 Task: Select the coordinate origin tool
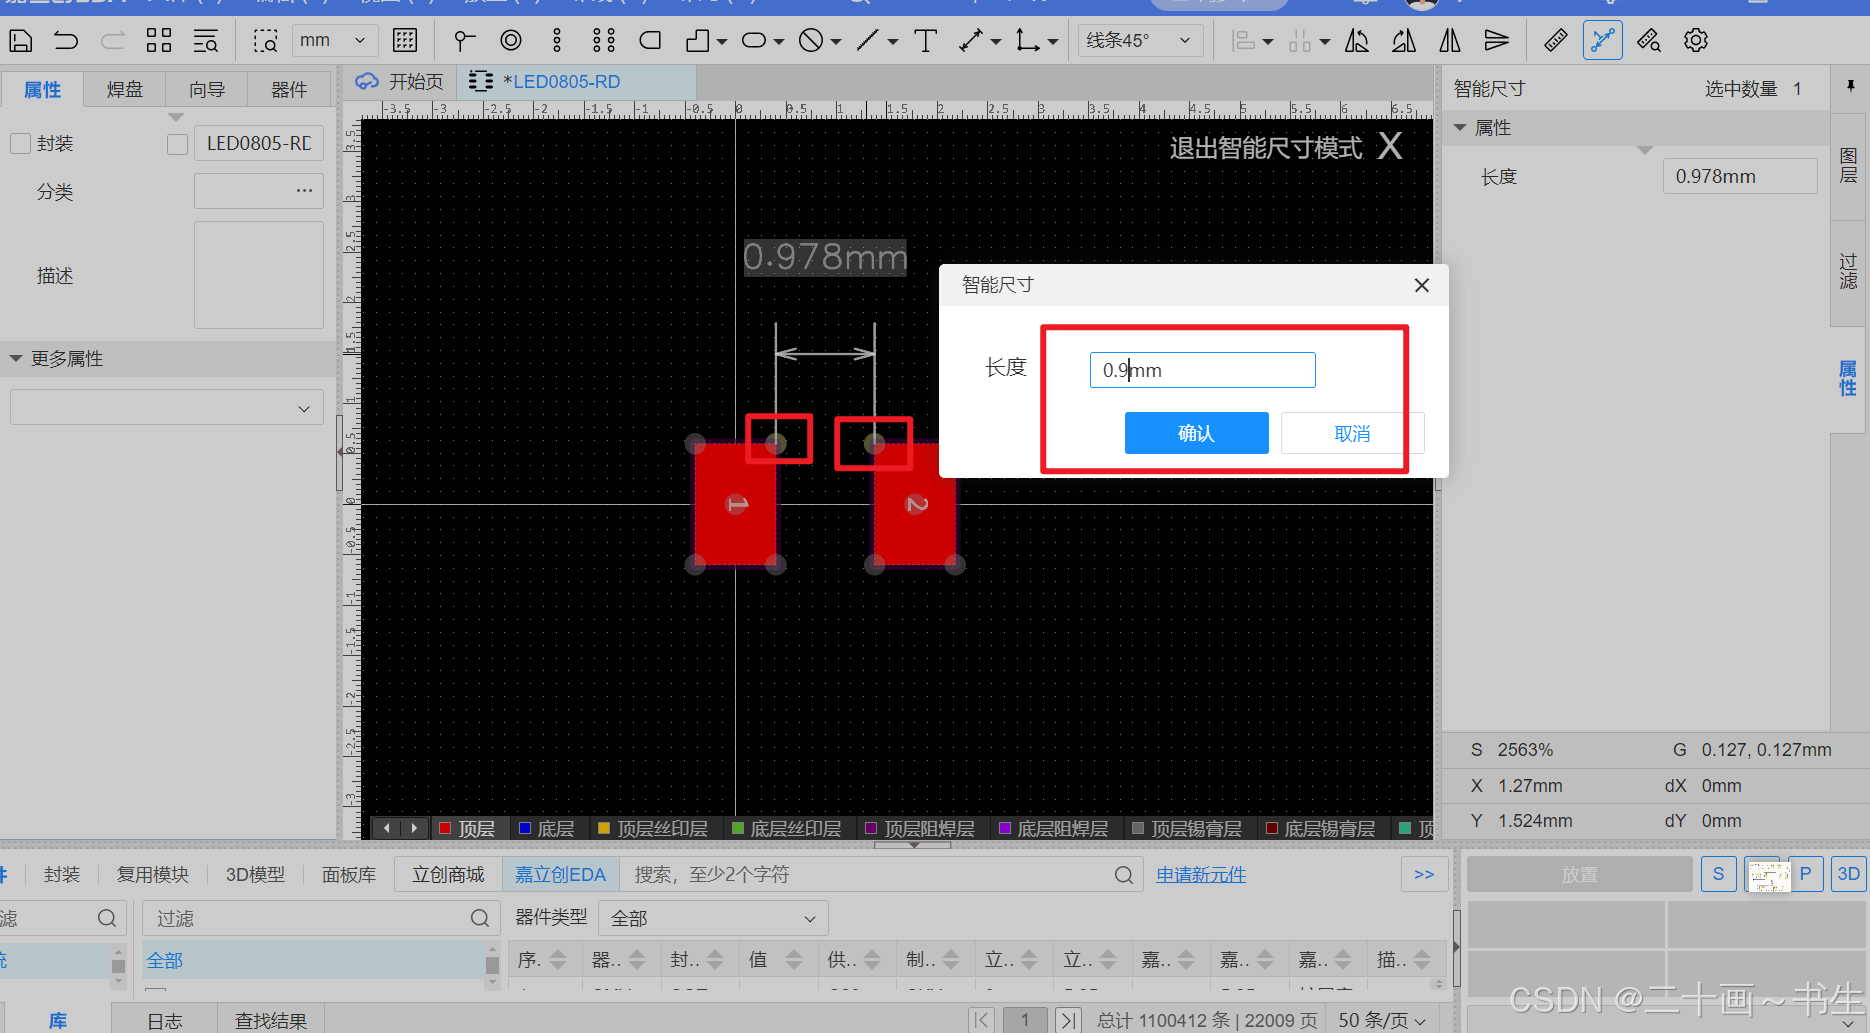1027,41
